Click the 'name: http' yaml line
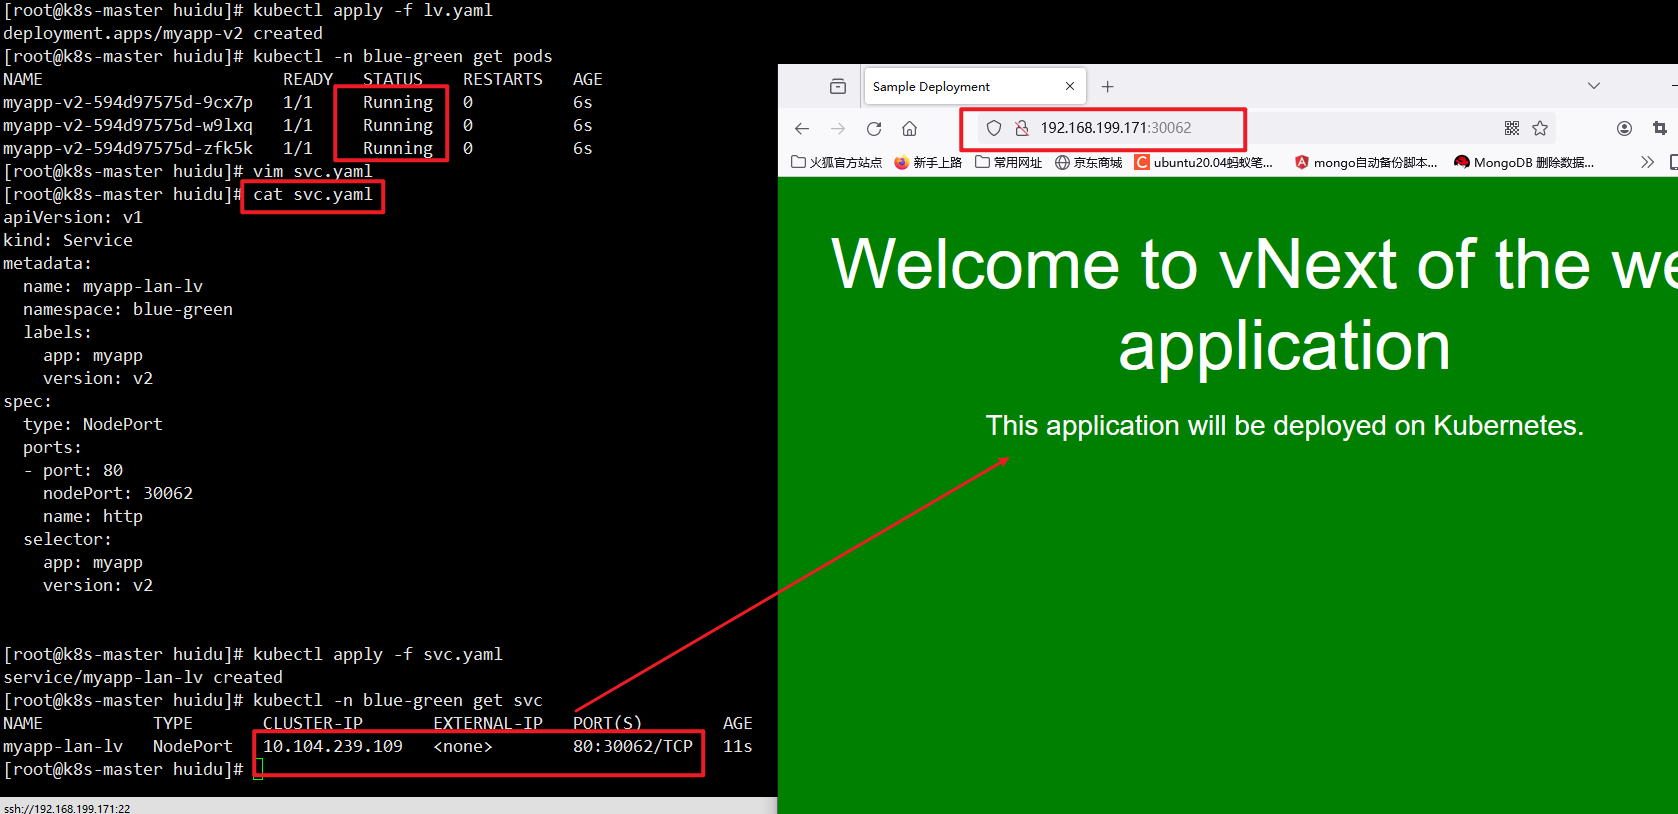 [93, 516]
